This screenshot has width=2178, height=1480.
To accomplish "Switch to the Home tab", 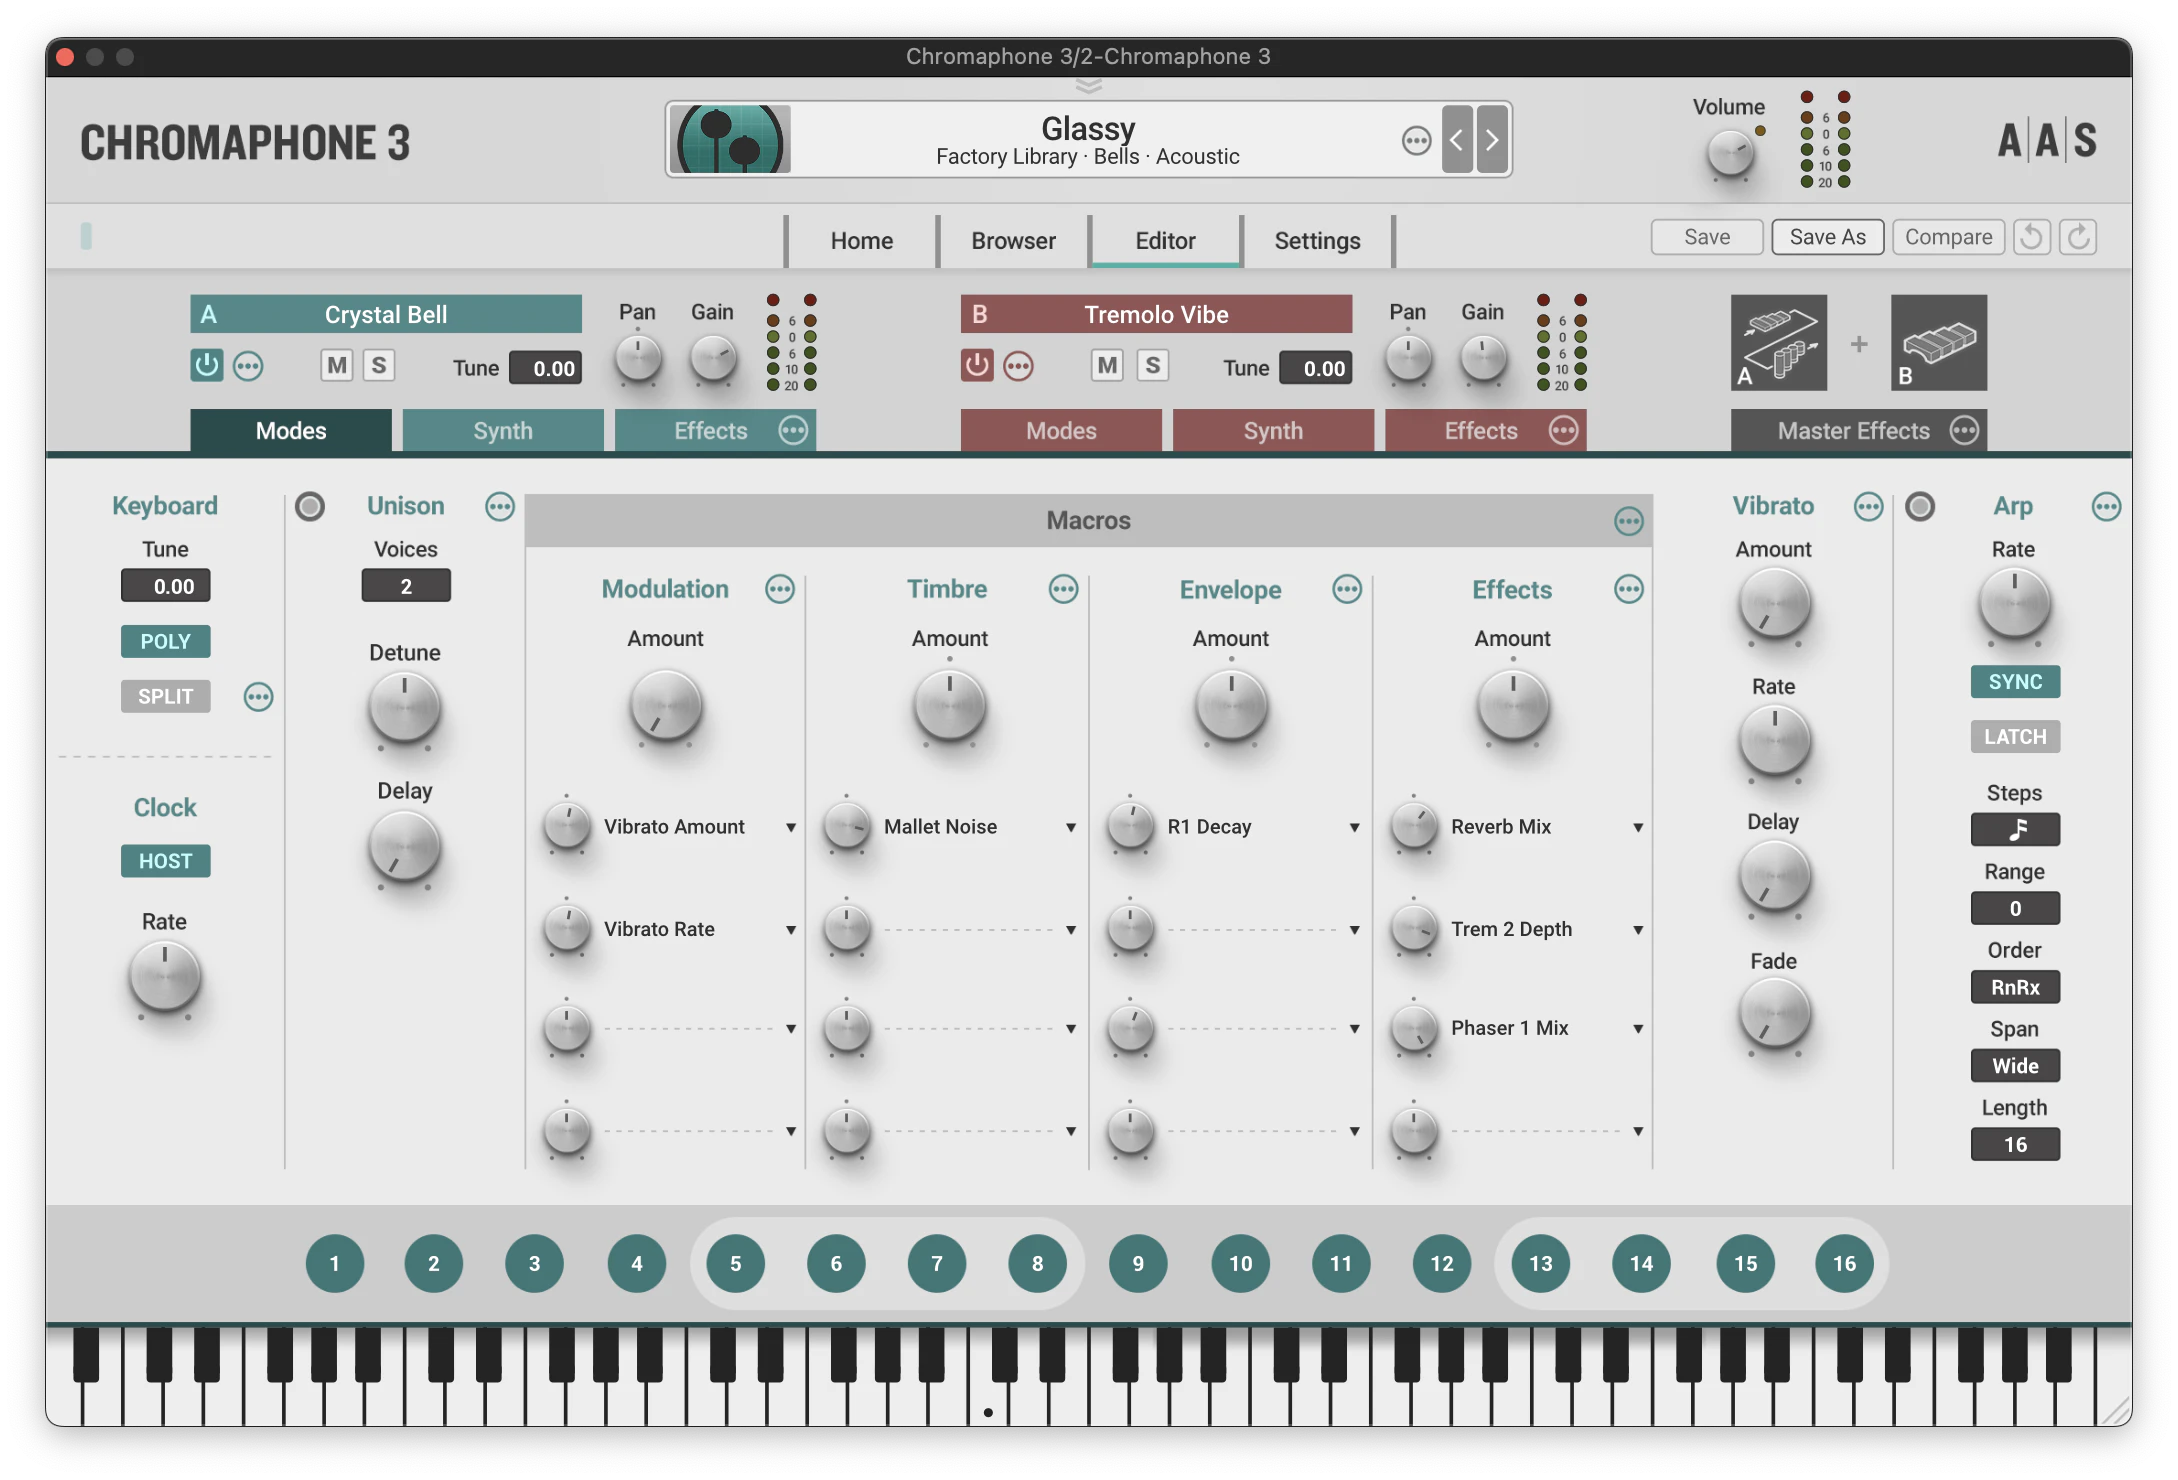I will tap(861, 241).
